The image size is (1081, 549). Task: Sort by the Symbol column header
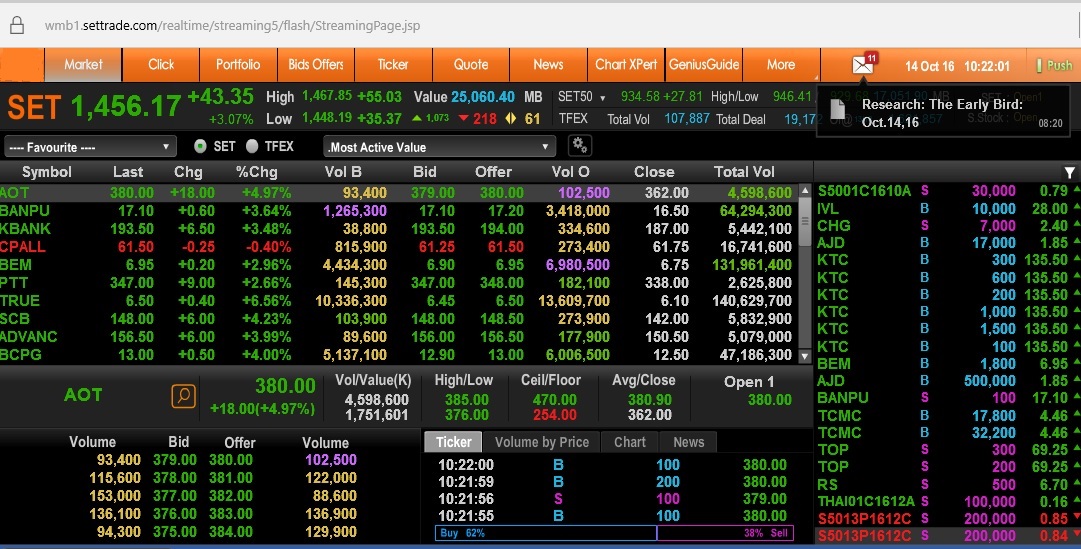(47, 172)
